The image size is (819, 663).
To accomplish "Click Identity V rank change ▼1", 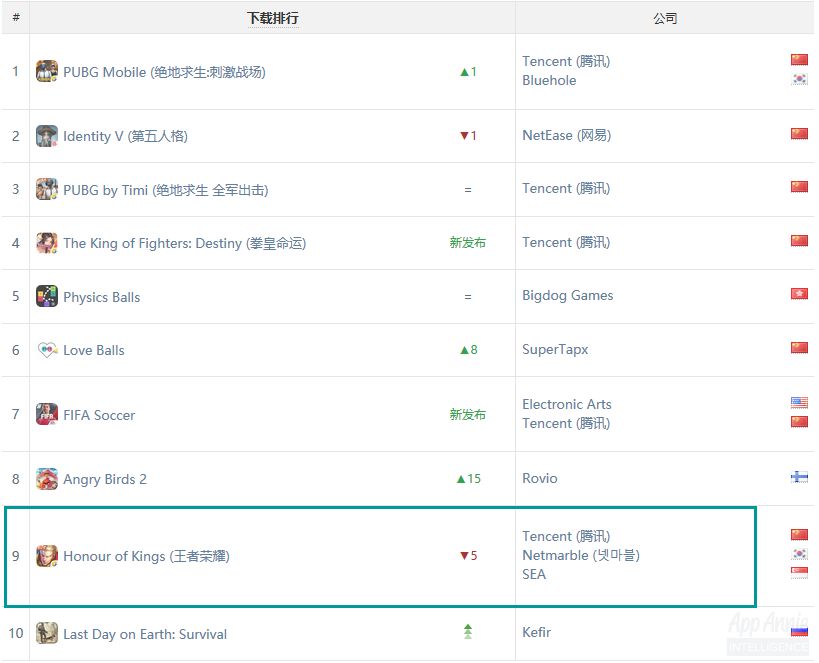I will point(469,136).
